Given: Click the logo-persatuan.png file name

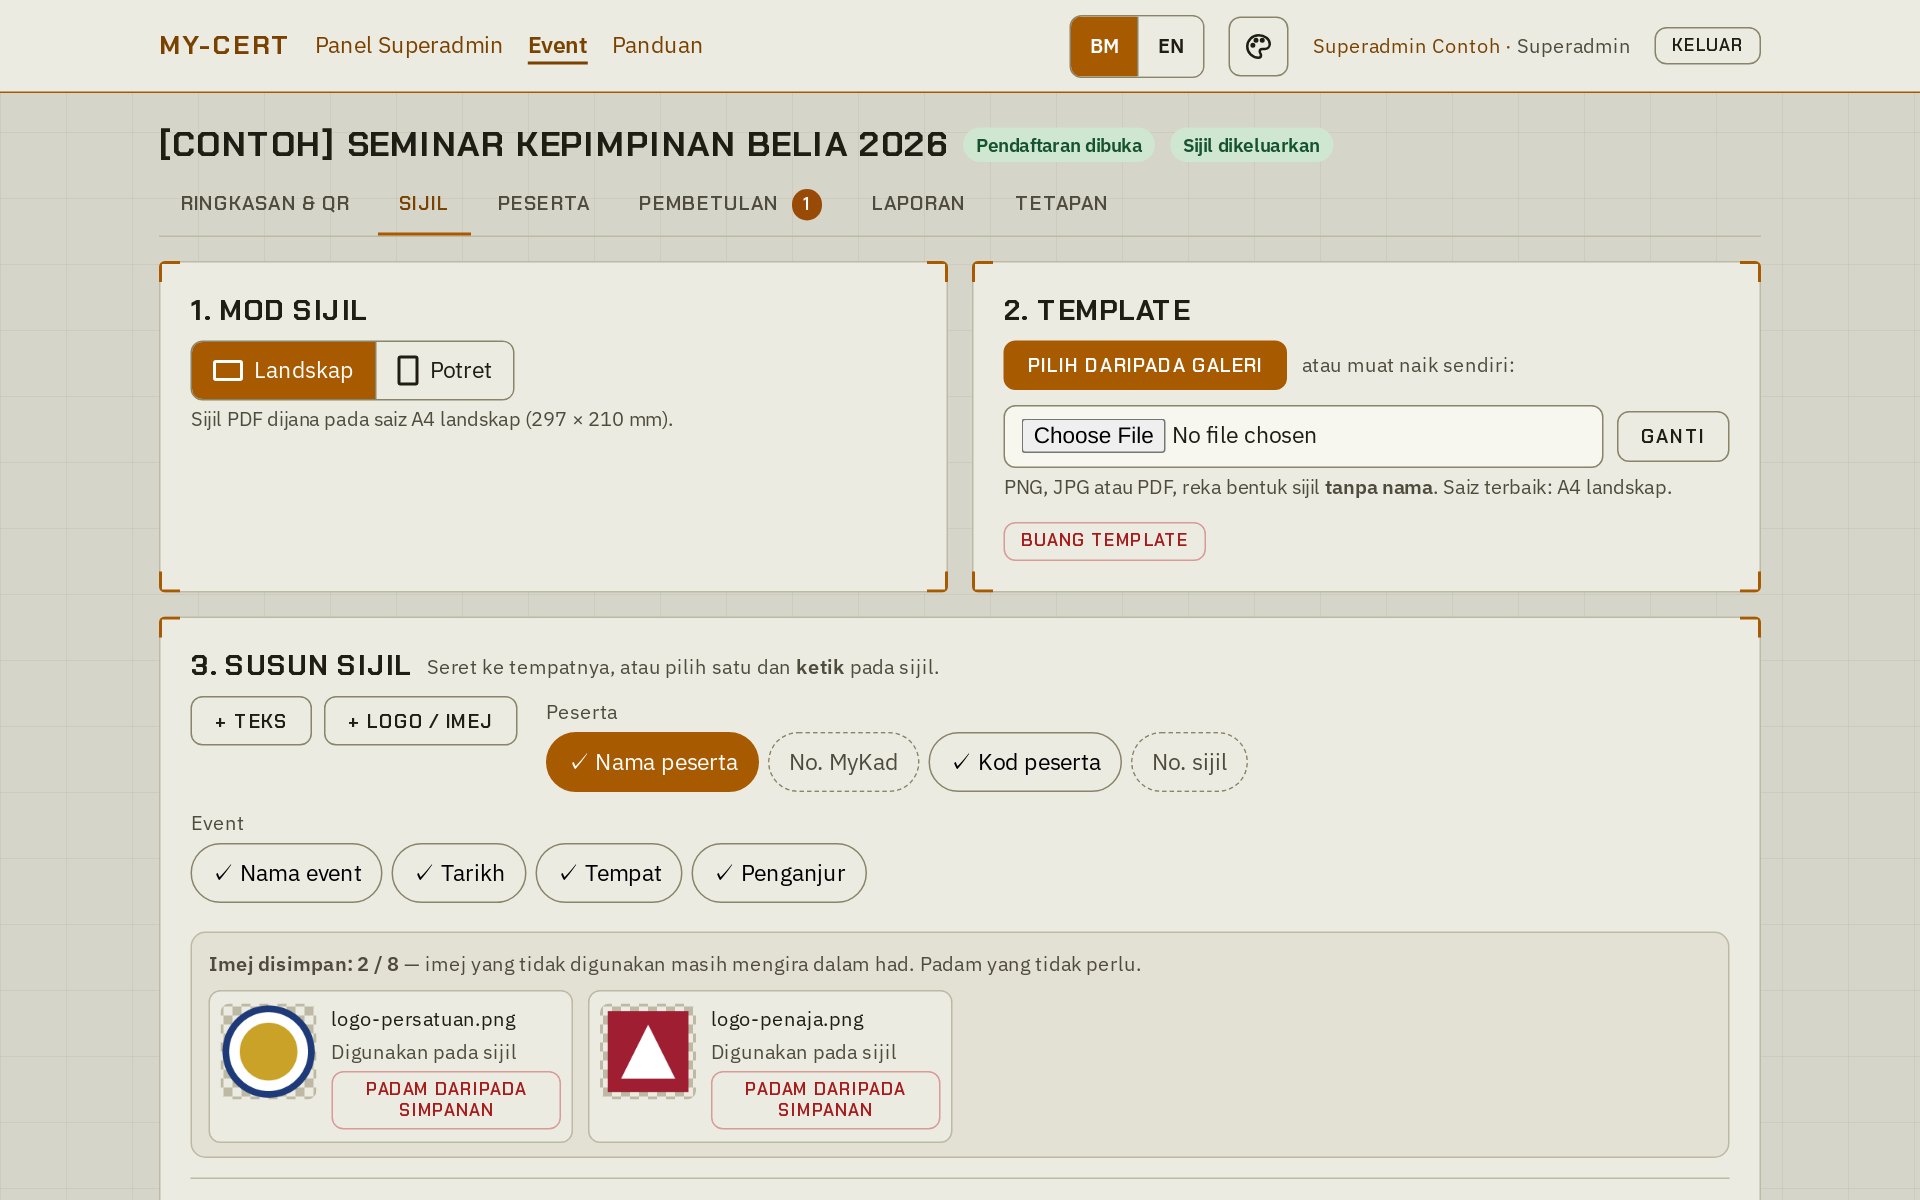Looking at the screenshot, I should tap(423, 1019).
